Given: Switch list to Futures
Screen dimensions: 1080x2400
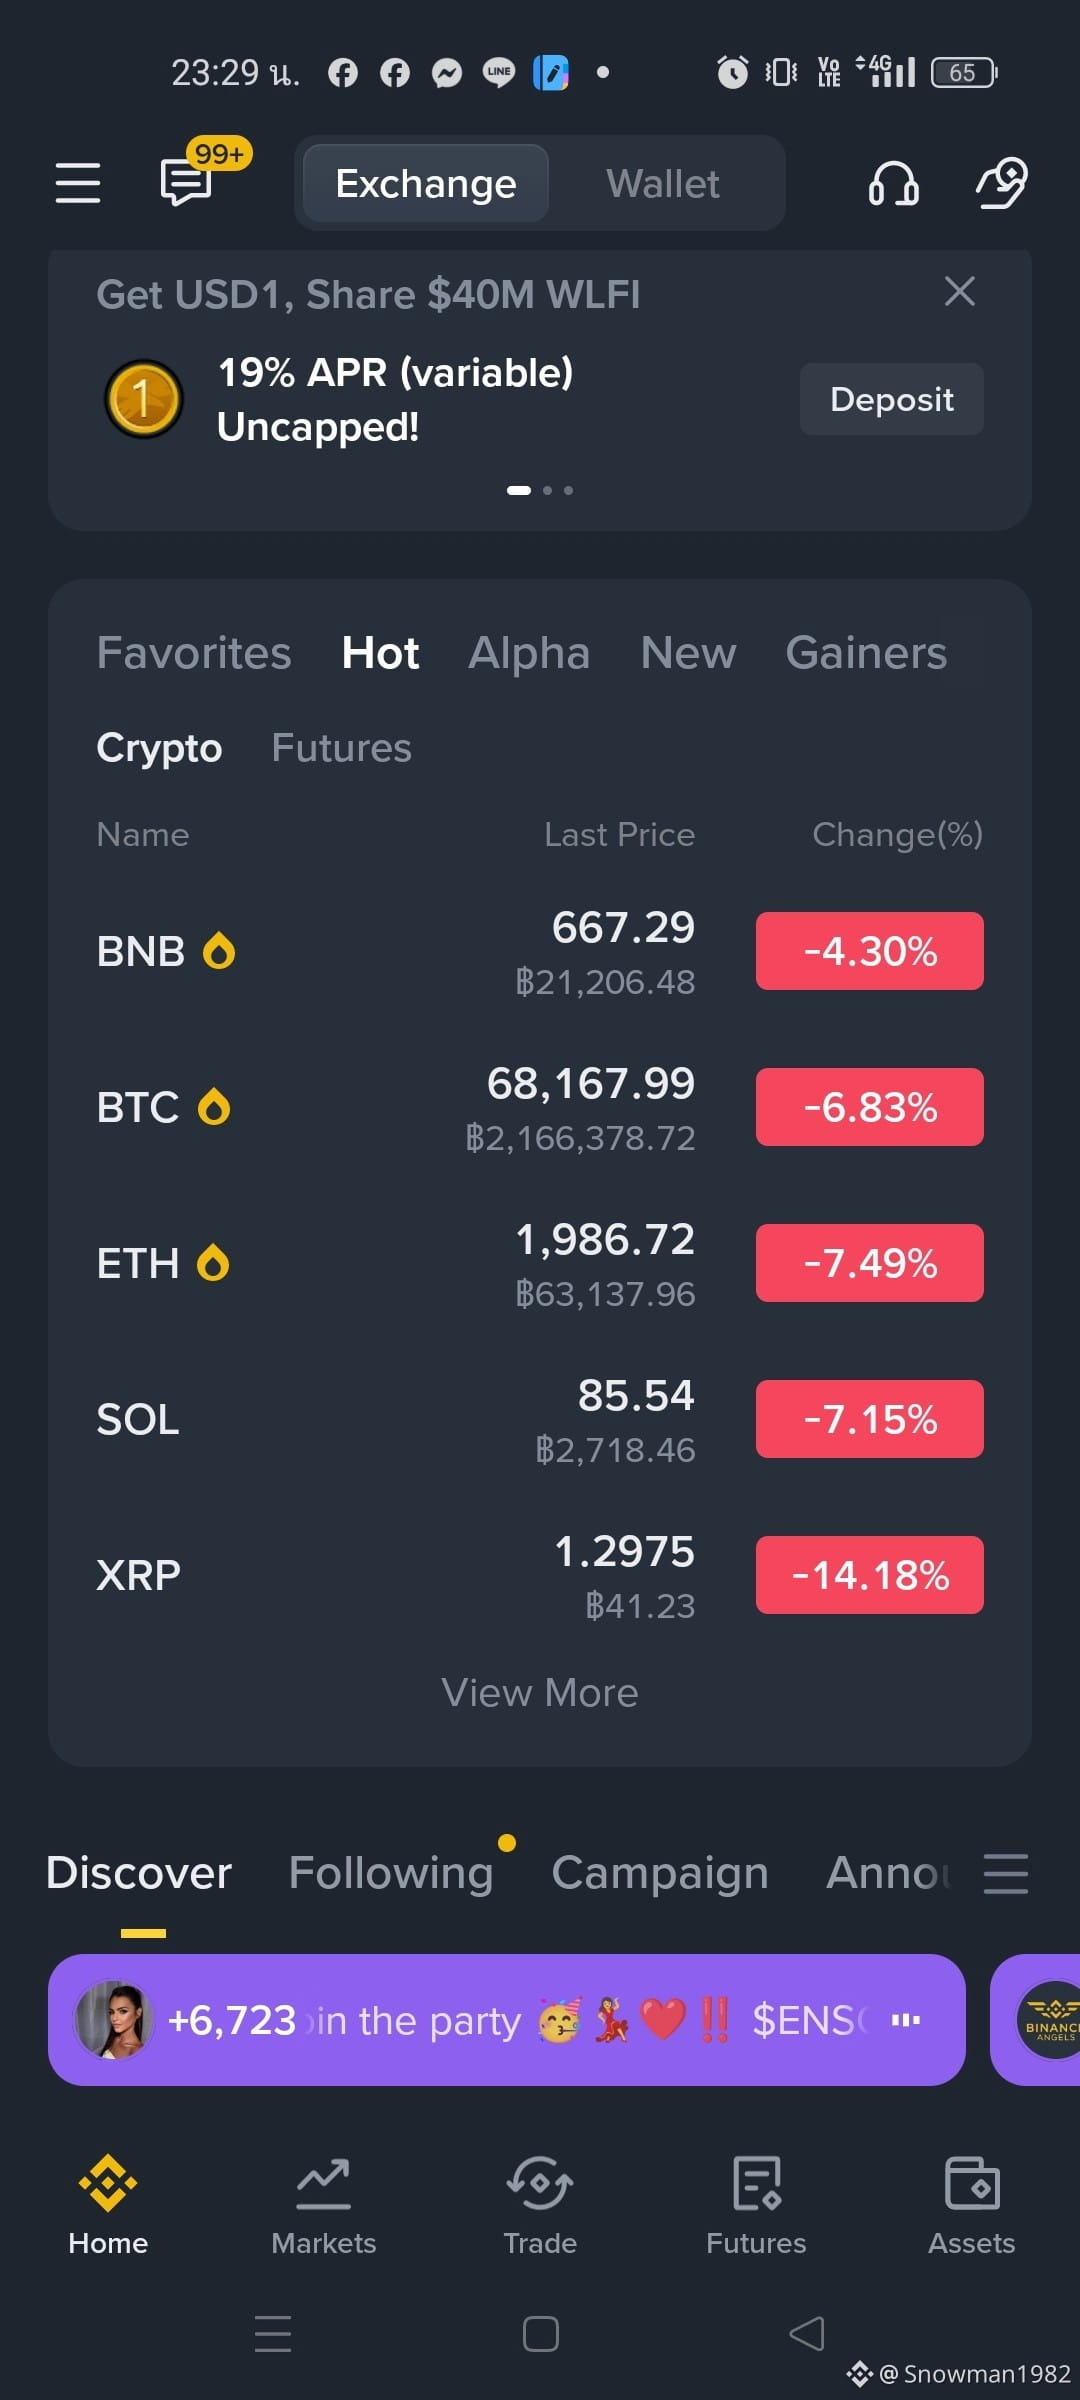Looking at the screenshot, I should click(x=341, y=748).
